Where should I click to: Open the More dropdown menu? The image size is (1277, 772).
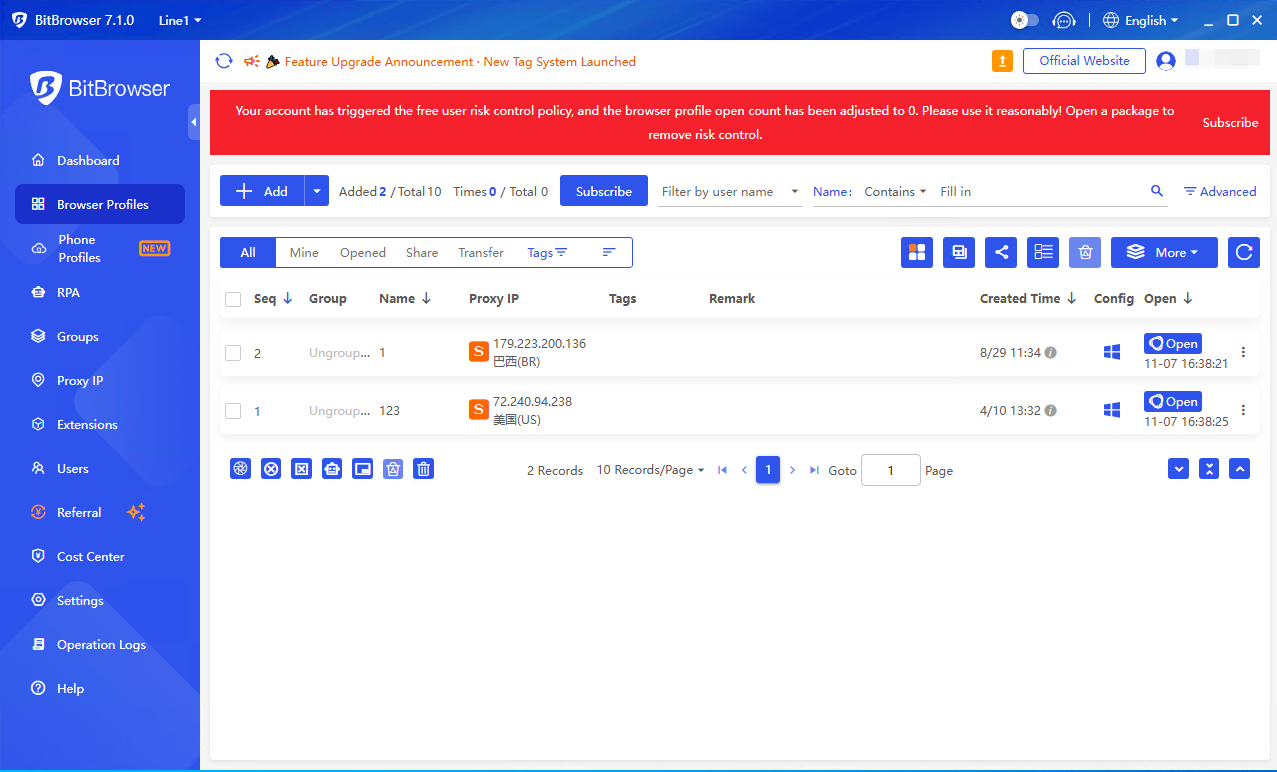pos(1164,252)
